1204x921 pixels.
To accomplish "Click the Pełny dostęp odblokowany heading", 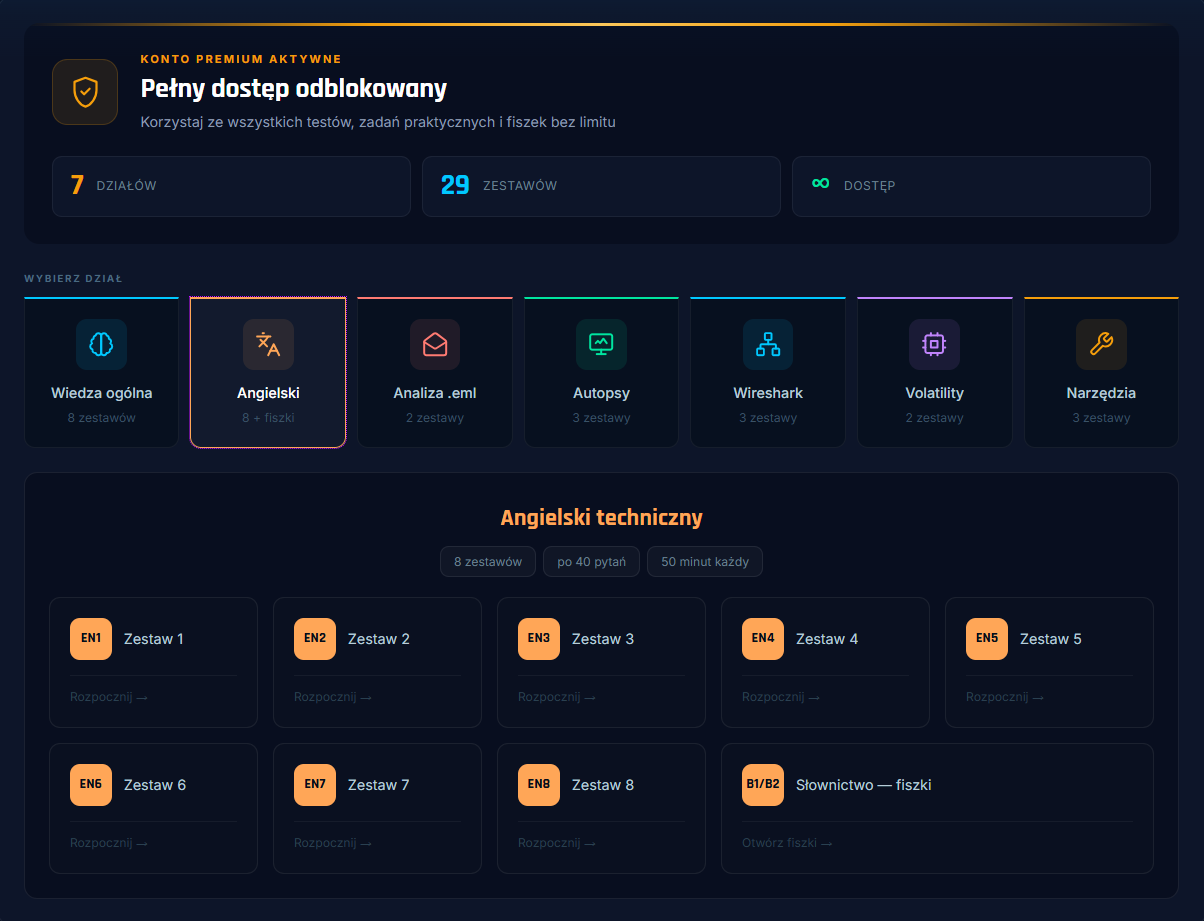I will tap(294, 89).
